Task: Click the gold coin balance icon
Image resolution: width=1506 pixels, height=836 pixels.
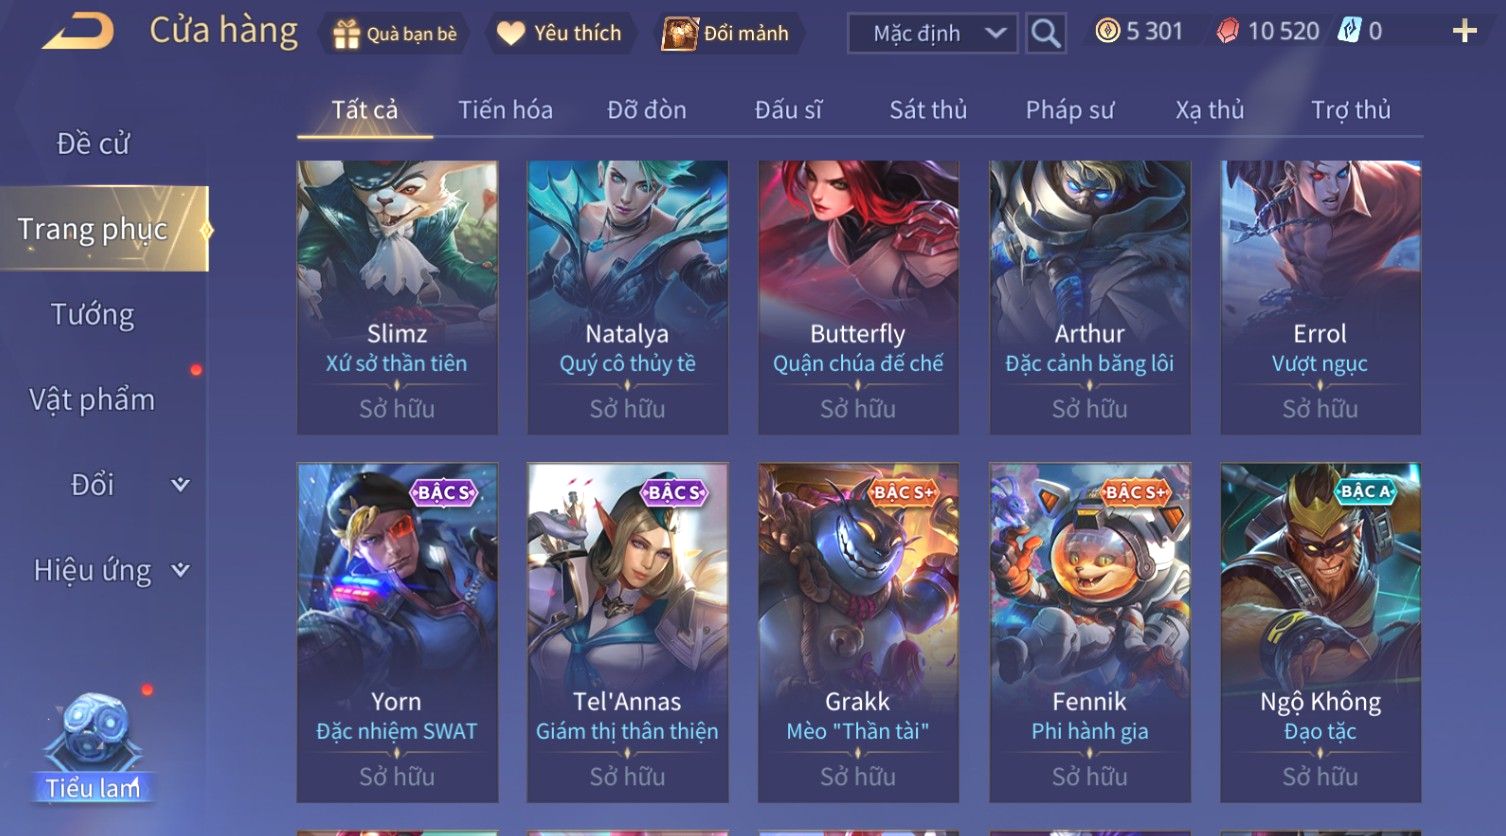Action: [x=1107, y=31]
